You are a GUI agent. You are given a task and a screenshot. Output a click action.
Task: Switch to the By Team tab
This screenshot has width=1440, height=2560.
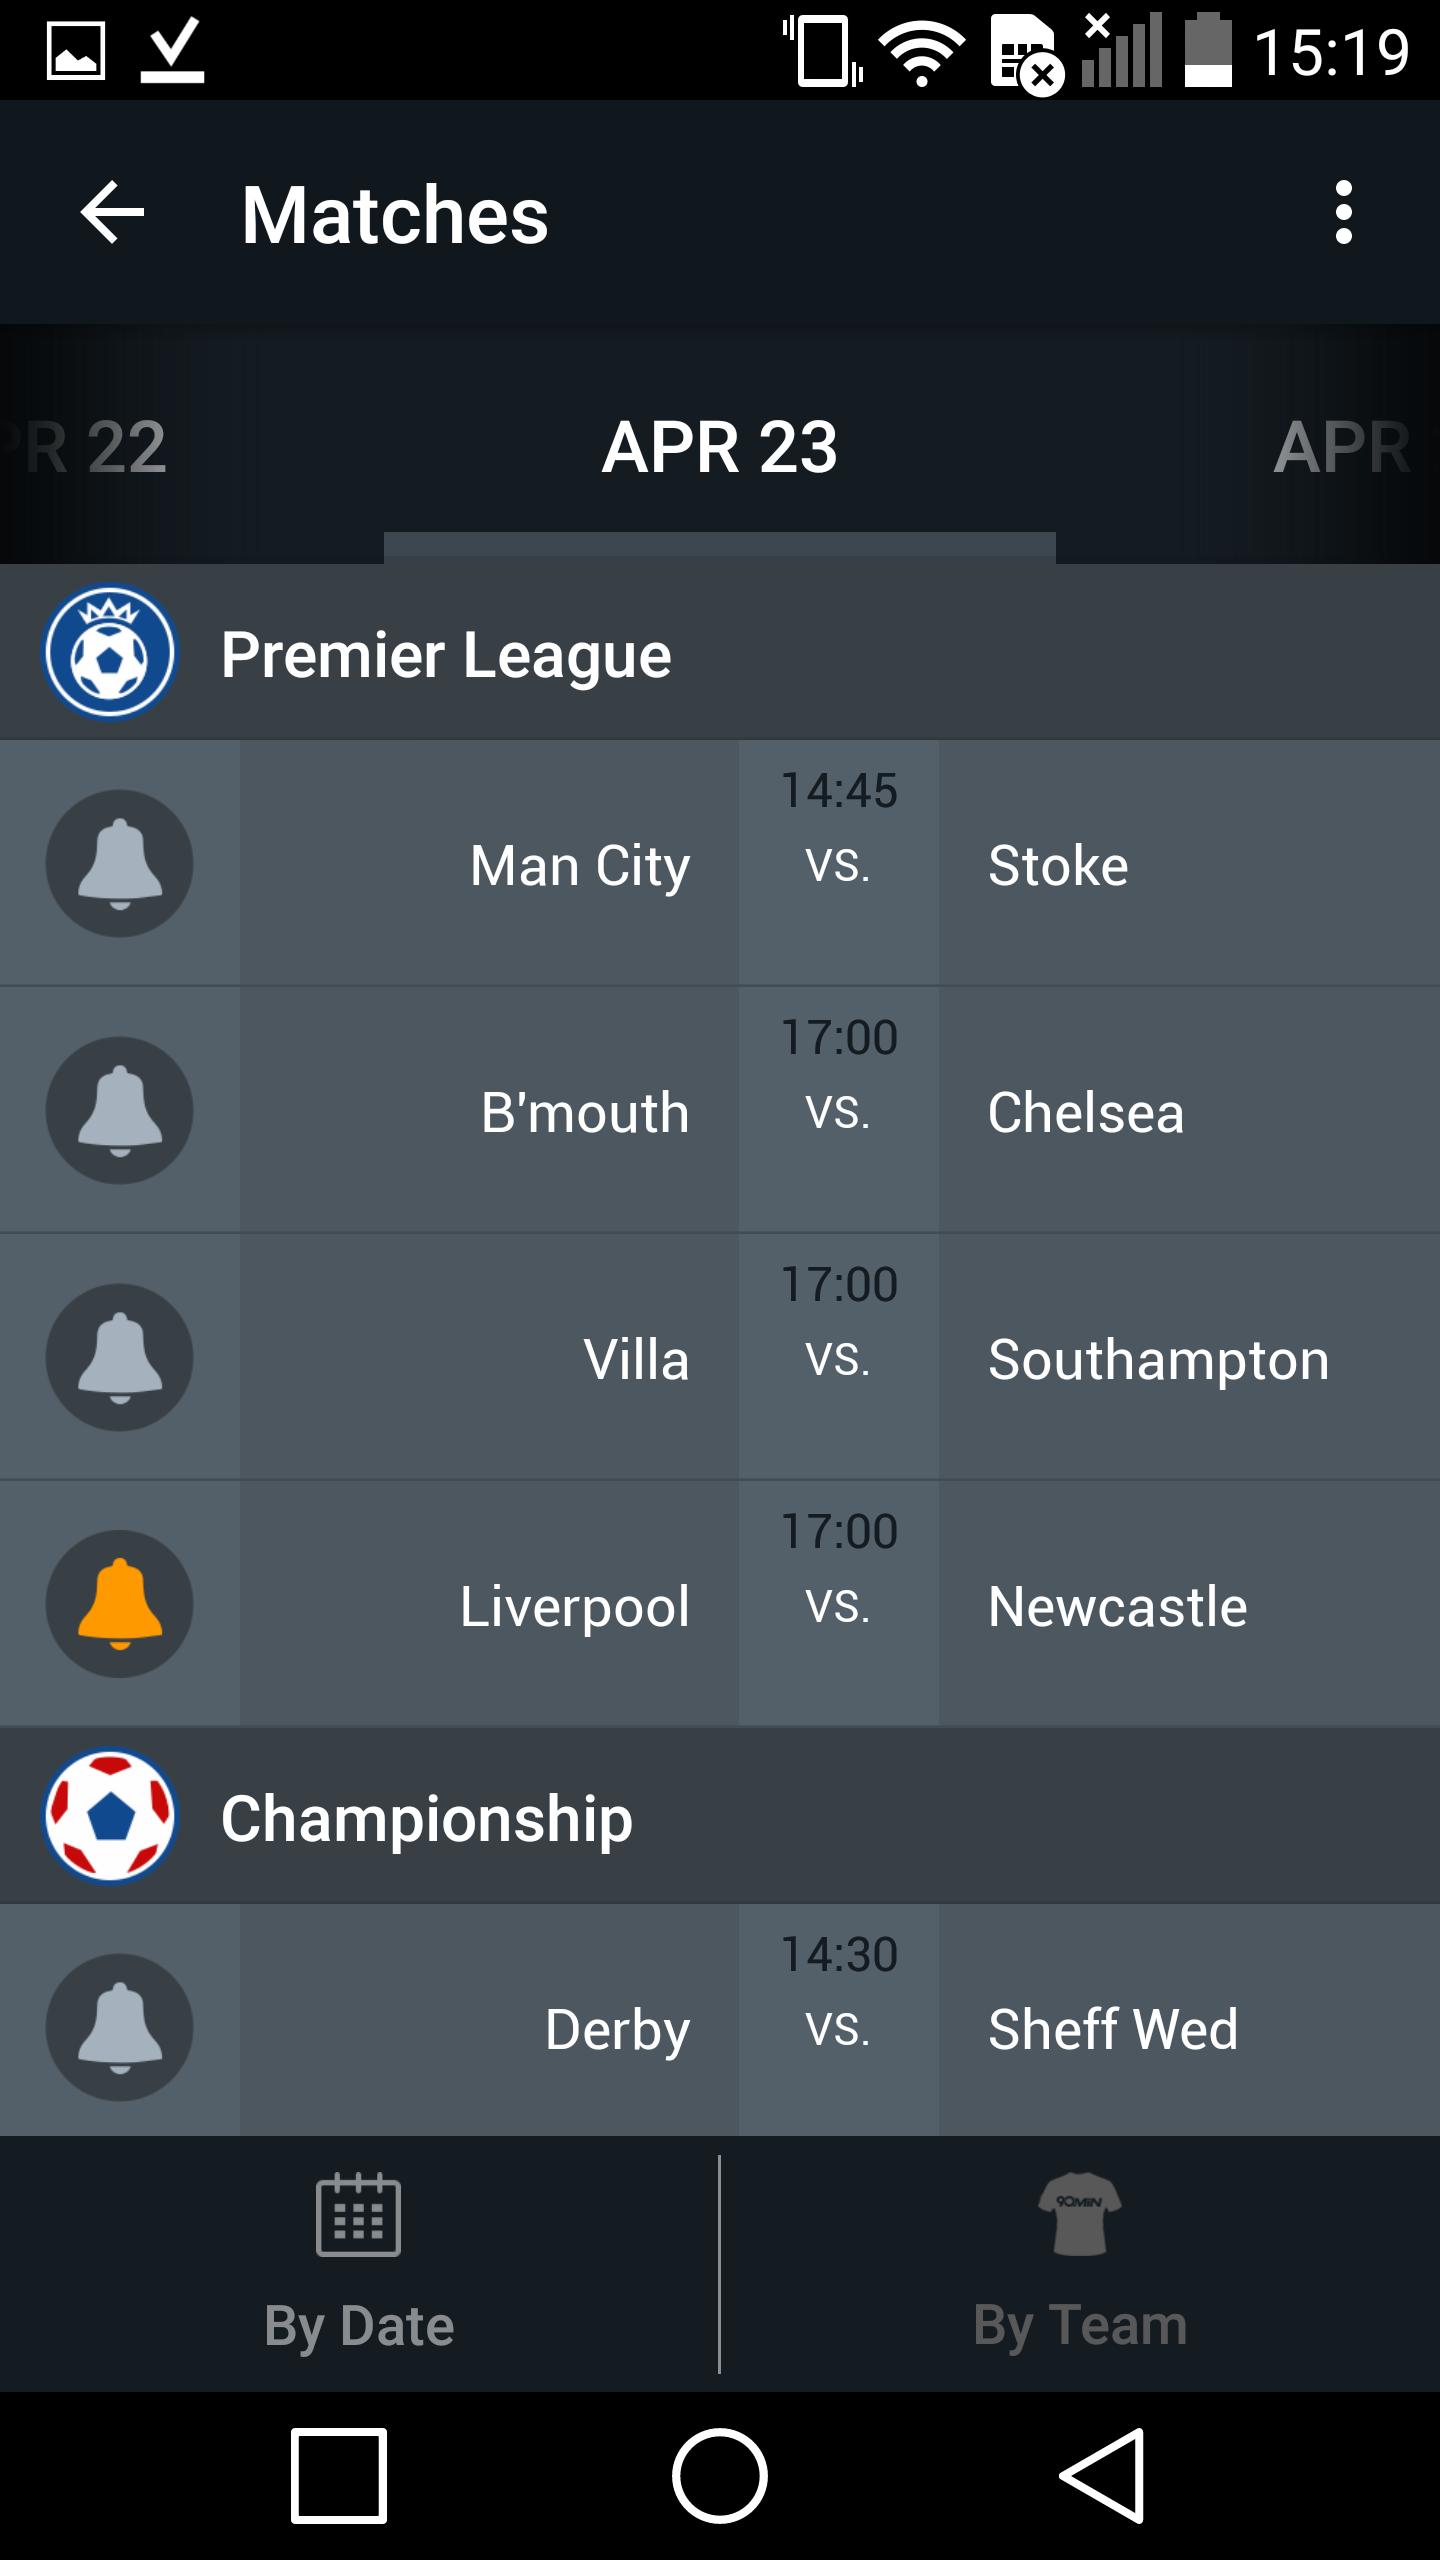tap(1080, 2264)
